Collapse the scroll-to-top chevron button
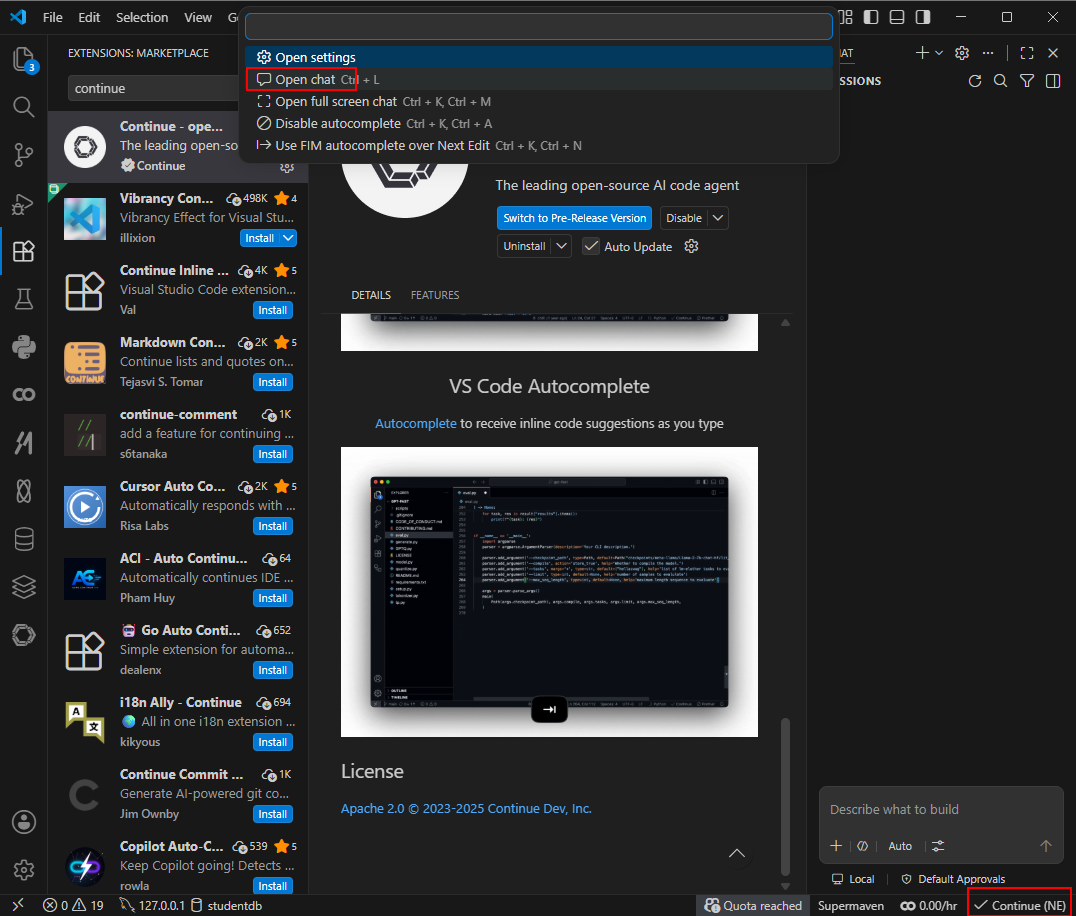This screenshot has height=916, width=1076. pyautogui.click(x=737, y=854)
